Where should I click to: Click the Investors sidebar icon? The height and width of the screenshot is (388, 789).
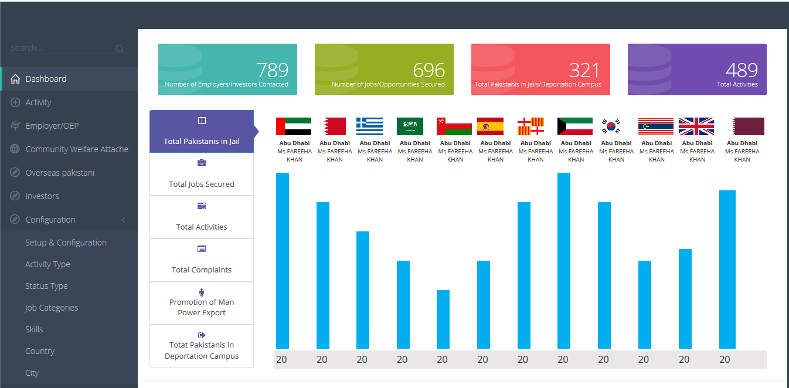[15, 196]
